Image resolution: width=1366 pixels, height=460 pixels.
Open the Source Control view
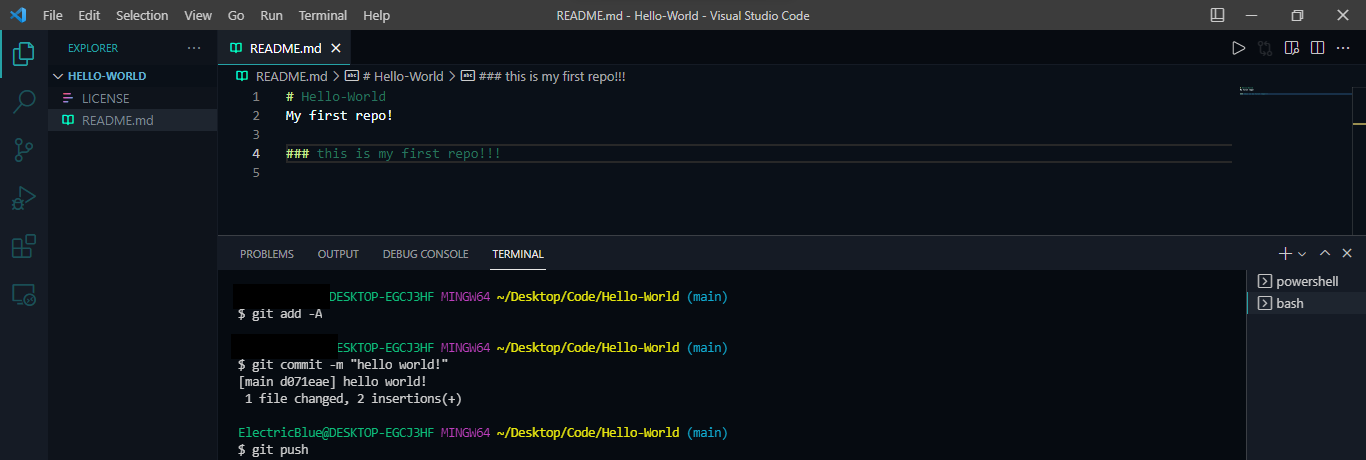pos(23,149)
